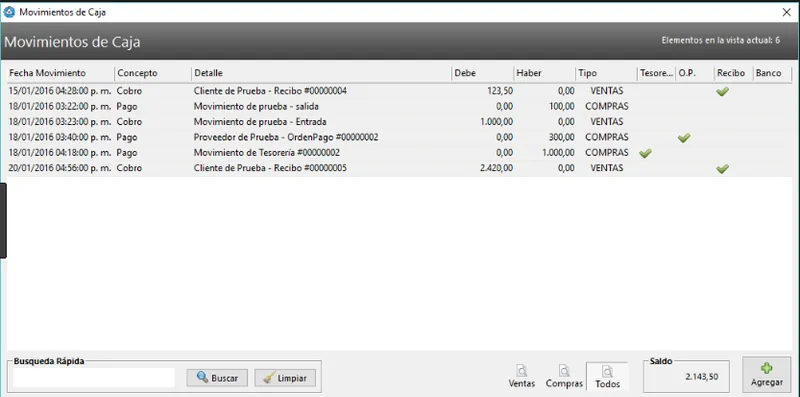Click the Recibo checkmark for Recibo #00000004

pos(722,91)
